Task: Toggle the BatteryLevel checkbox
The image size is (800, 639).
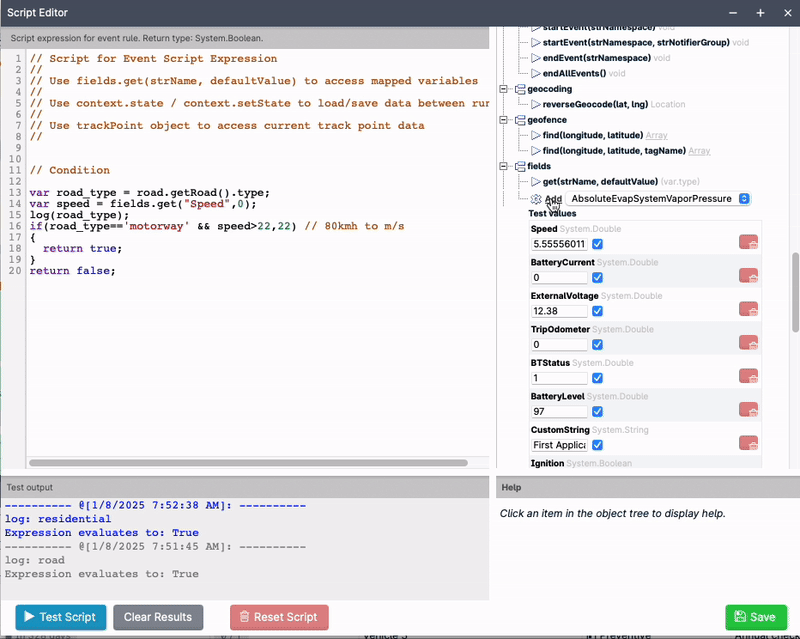Action: coord(597,412)
